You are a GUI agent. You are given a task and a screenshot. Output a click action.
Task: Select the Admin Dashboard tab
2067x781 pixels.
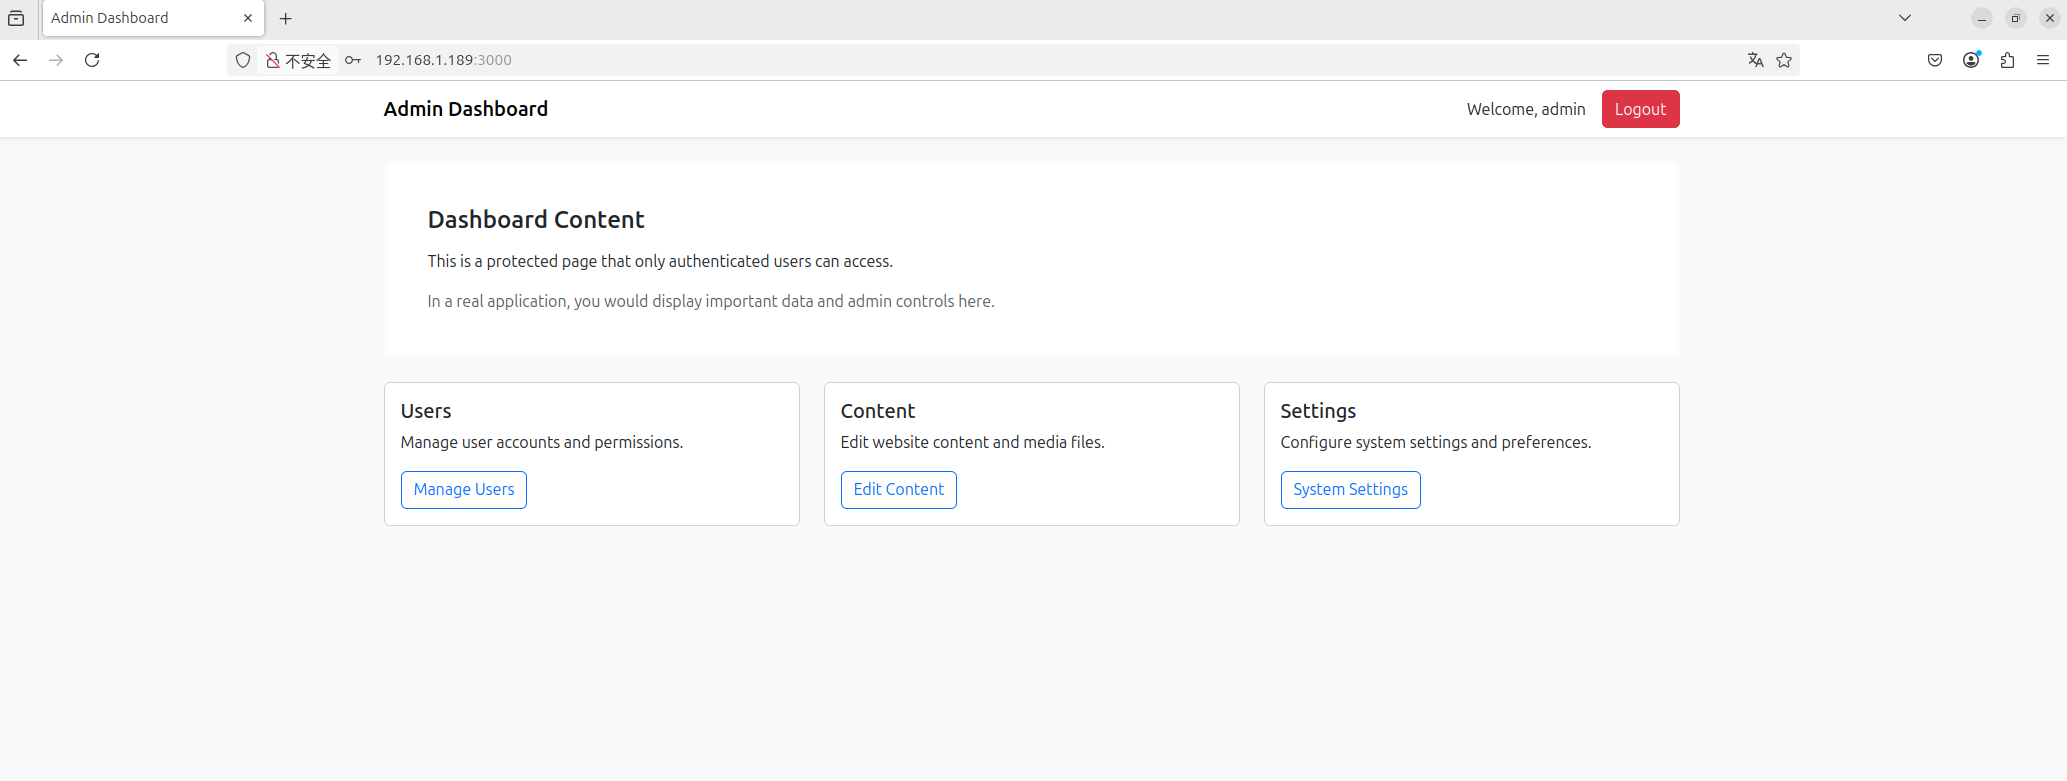pyautogui.click(x=140, y=18)
